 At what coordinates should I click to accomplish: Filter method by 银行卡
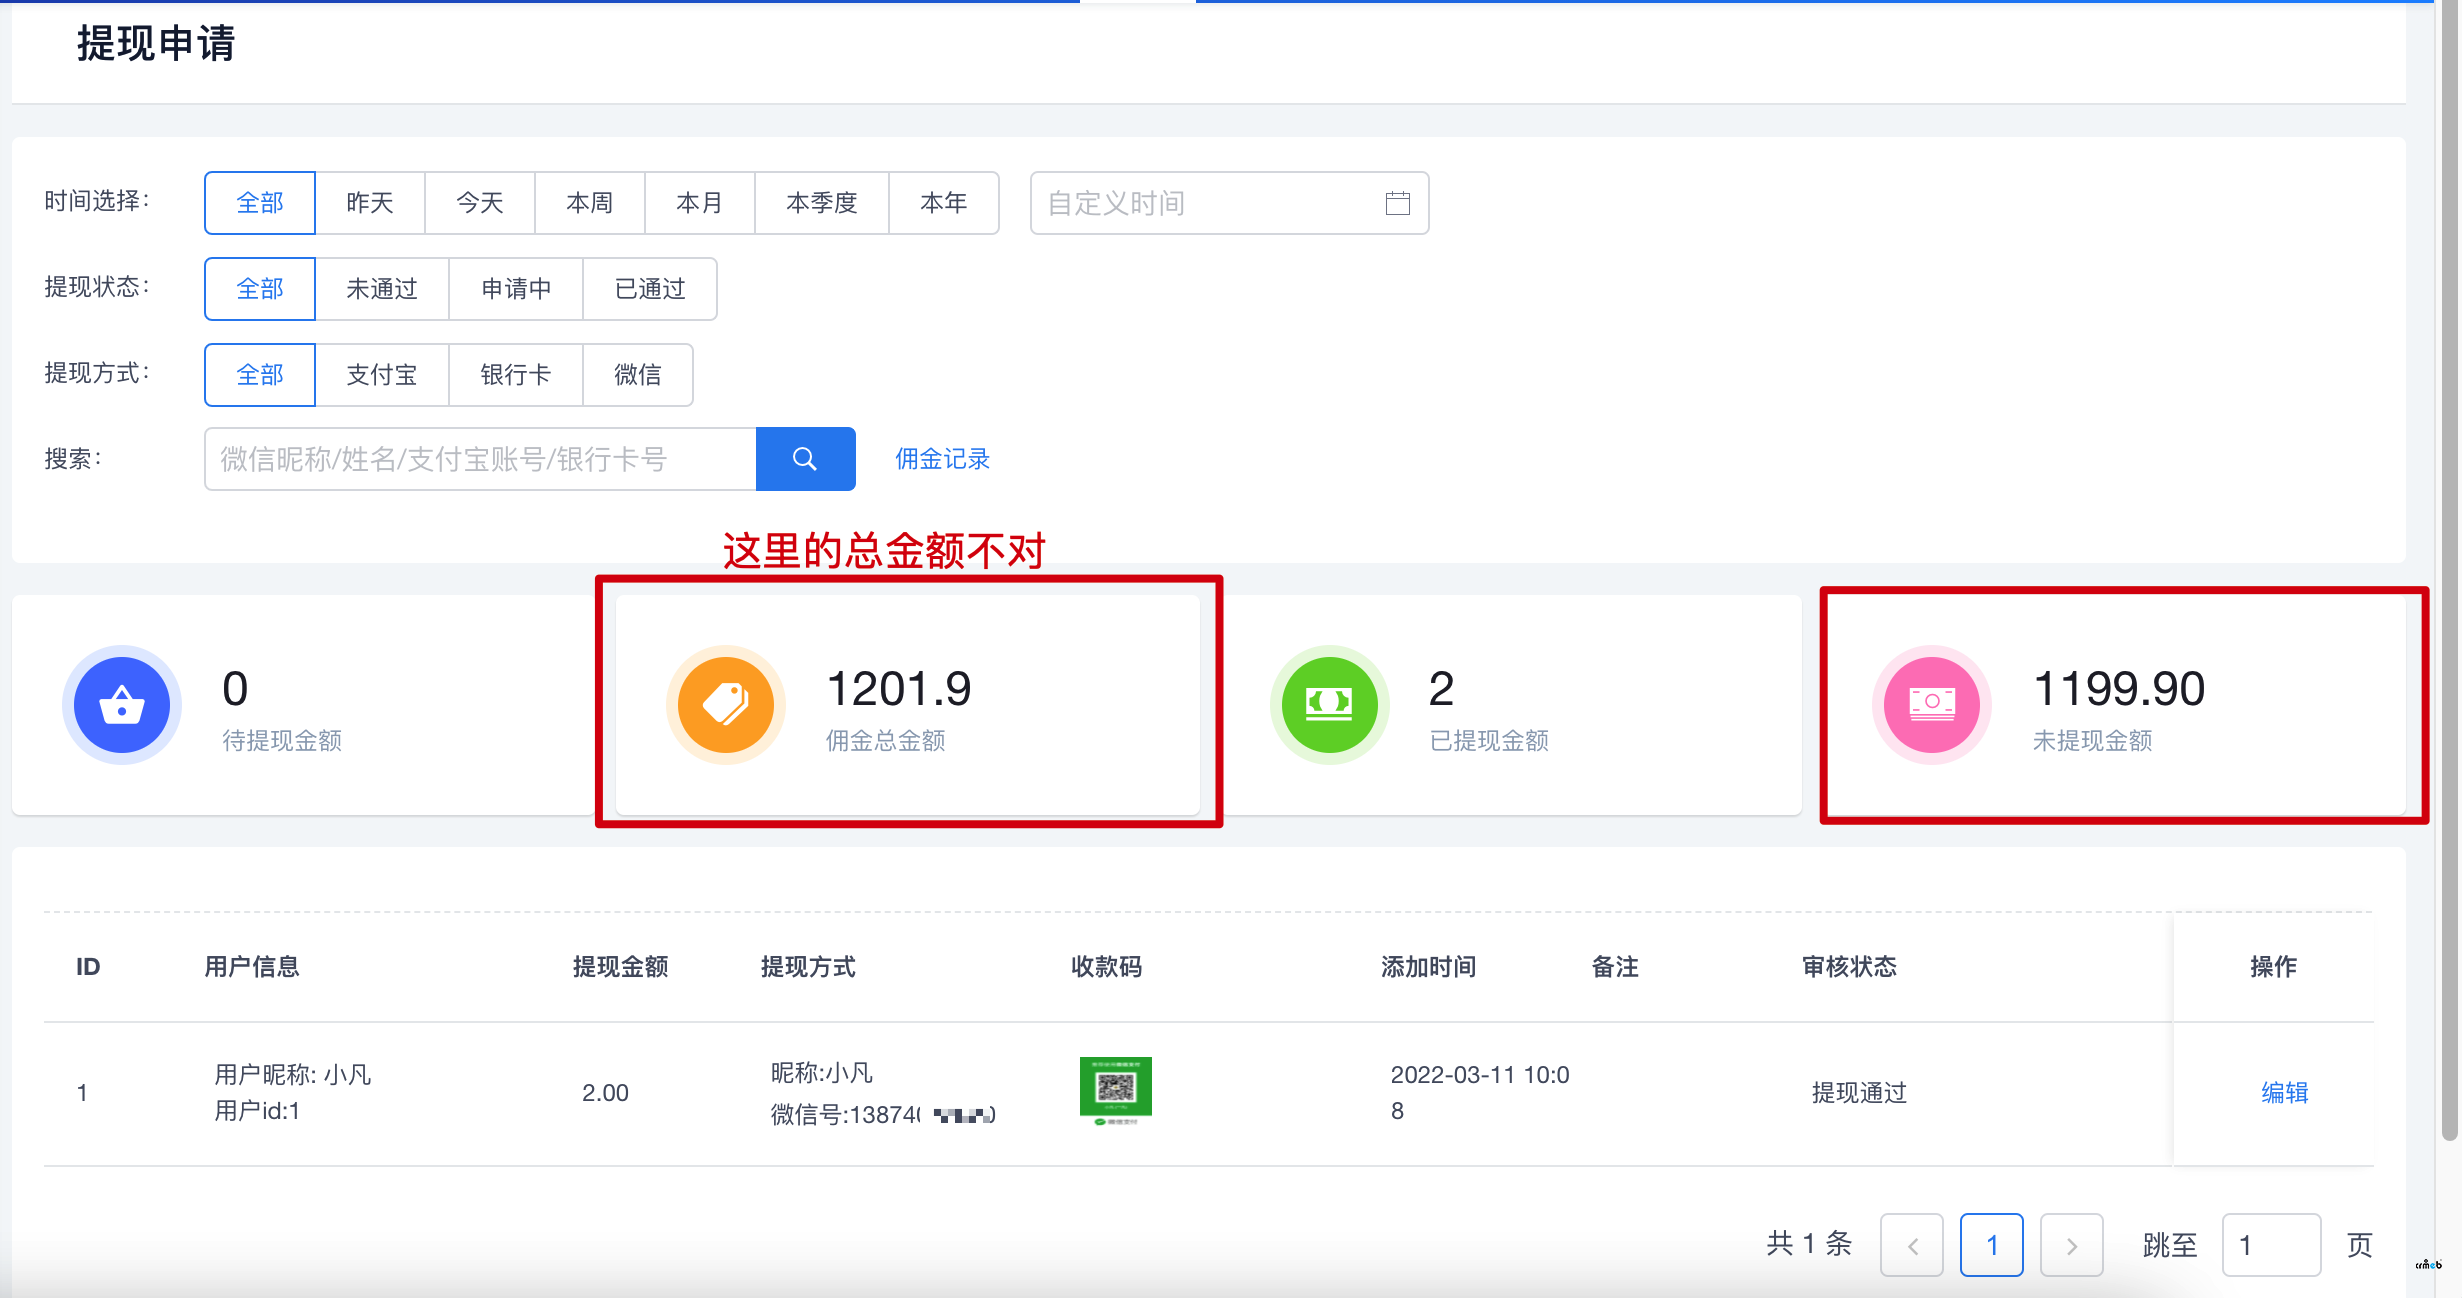click(516, 375)
